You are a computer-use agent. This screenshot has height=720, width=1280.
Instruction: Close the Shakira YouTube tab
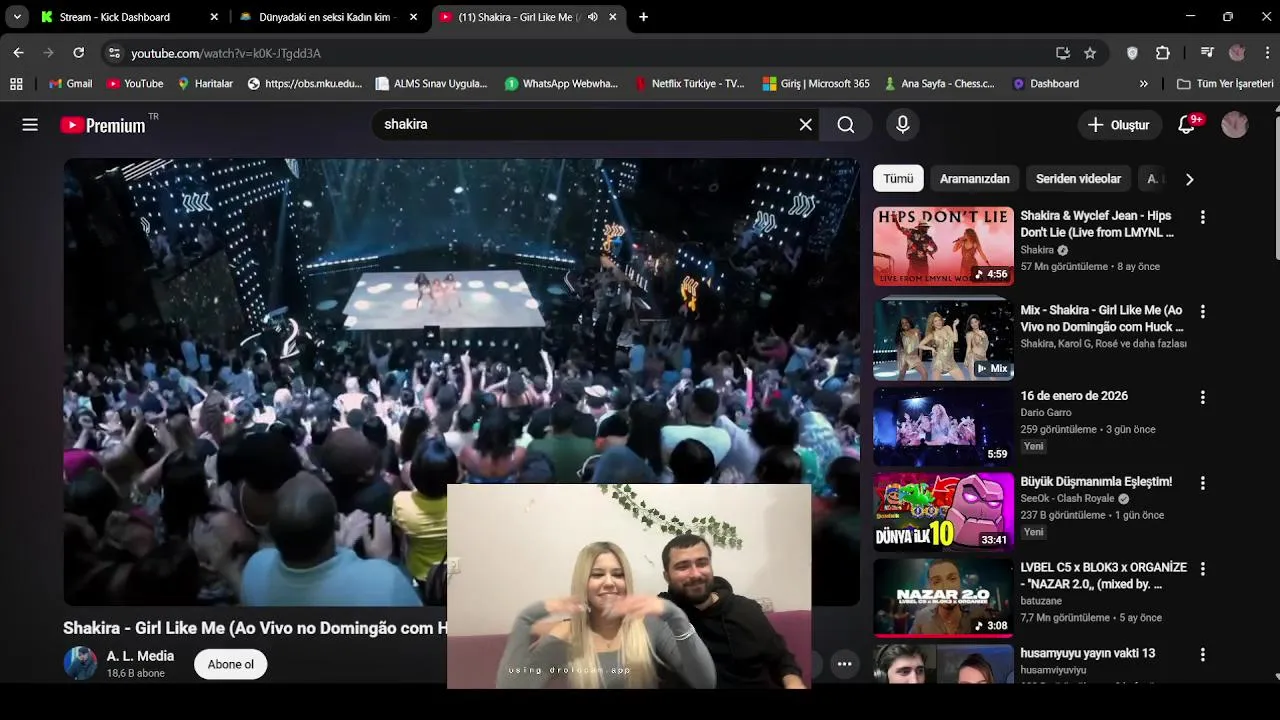613,17
